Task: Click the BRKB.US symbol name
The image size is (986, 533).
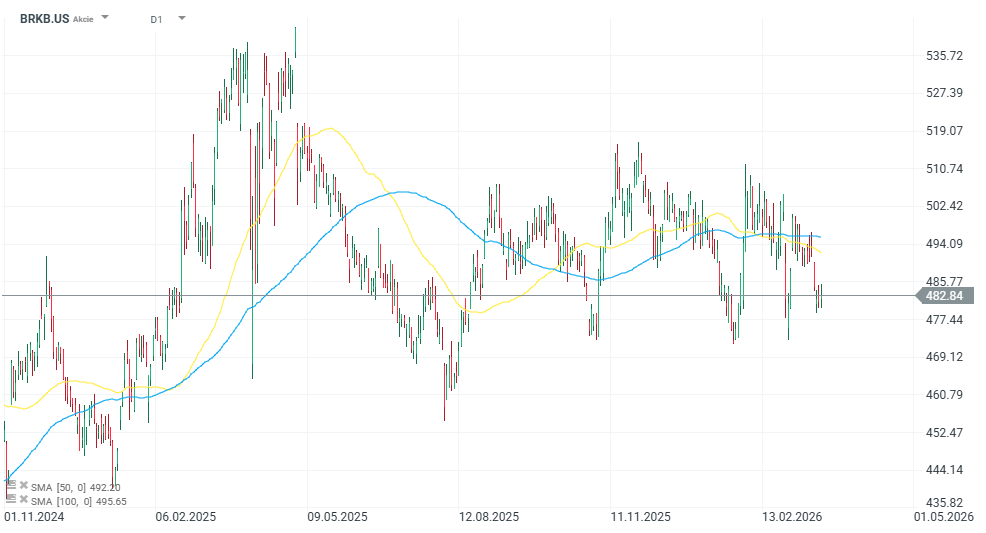Action: 43,18
